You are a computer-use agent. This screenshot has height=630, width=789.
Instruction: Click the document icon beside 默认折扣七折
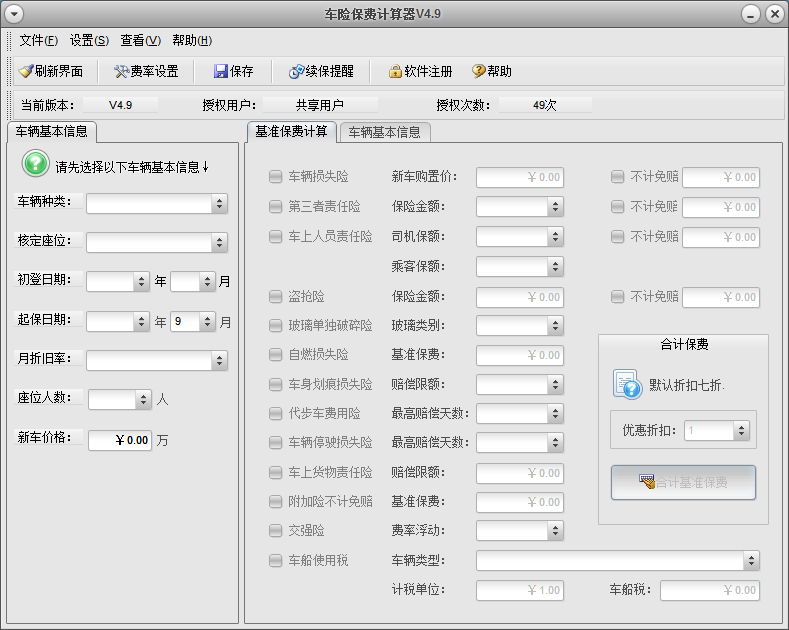(x=627, y=384)
